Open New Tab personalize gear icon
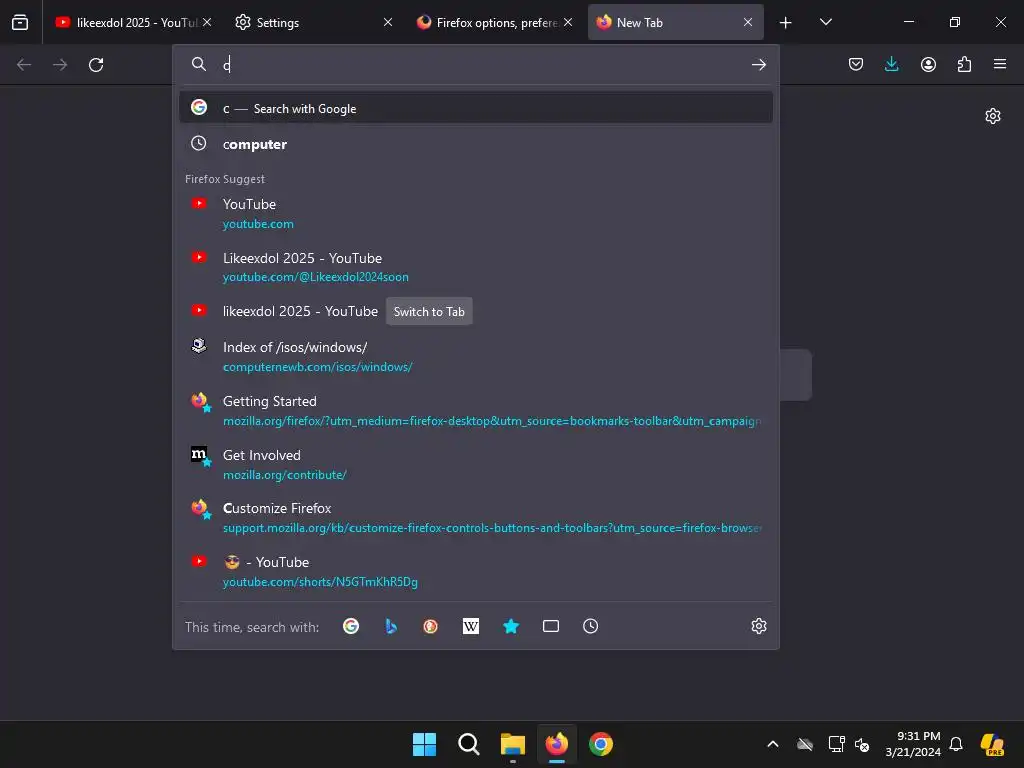Image resolution: width=1024 pixels, height=768 pixels. 993,116
